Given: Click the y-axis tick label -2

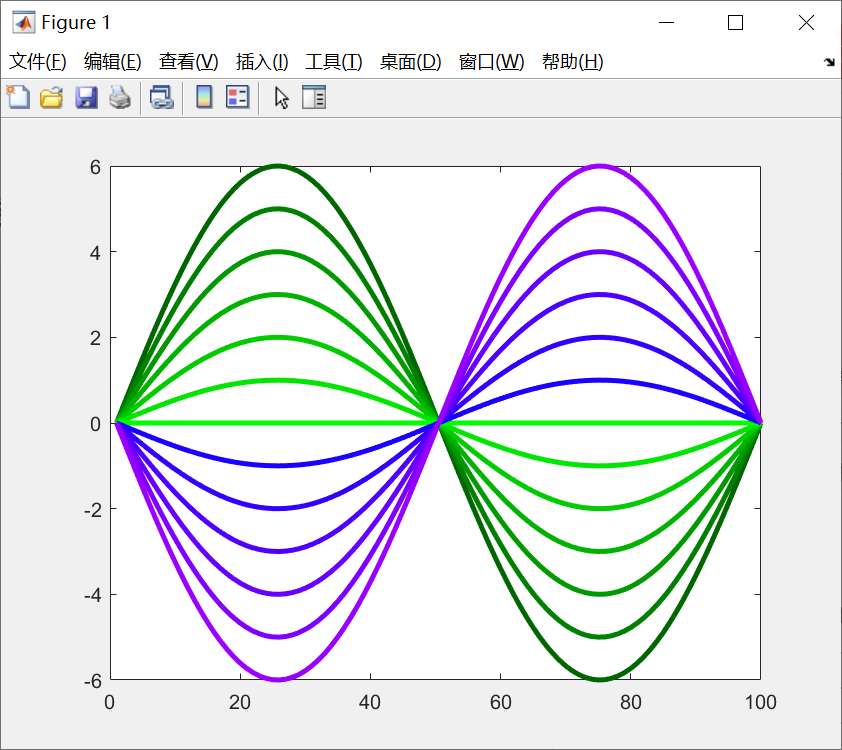Looking at the screenshot, I should point(93,510).
